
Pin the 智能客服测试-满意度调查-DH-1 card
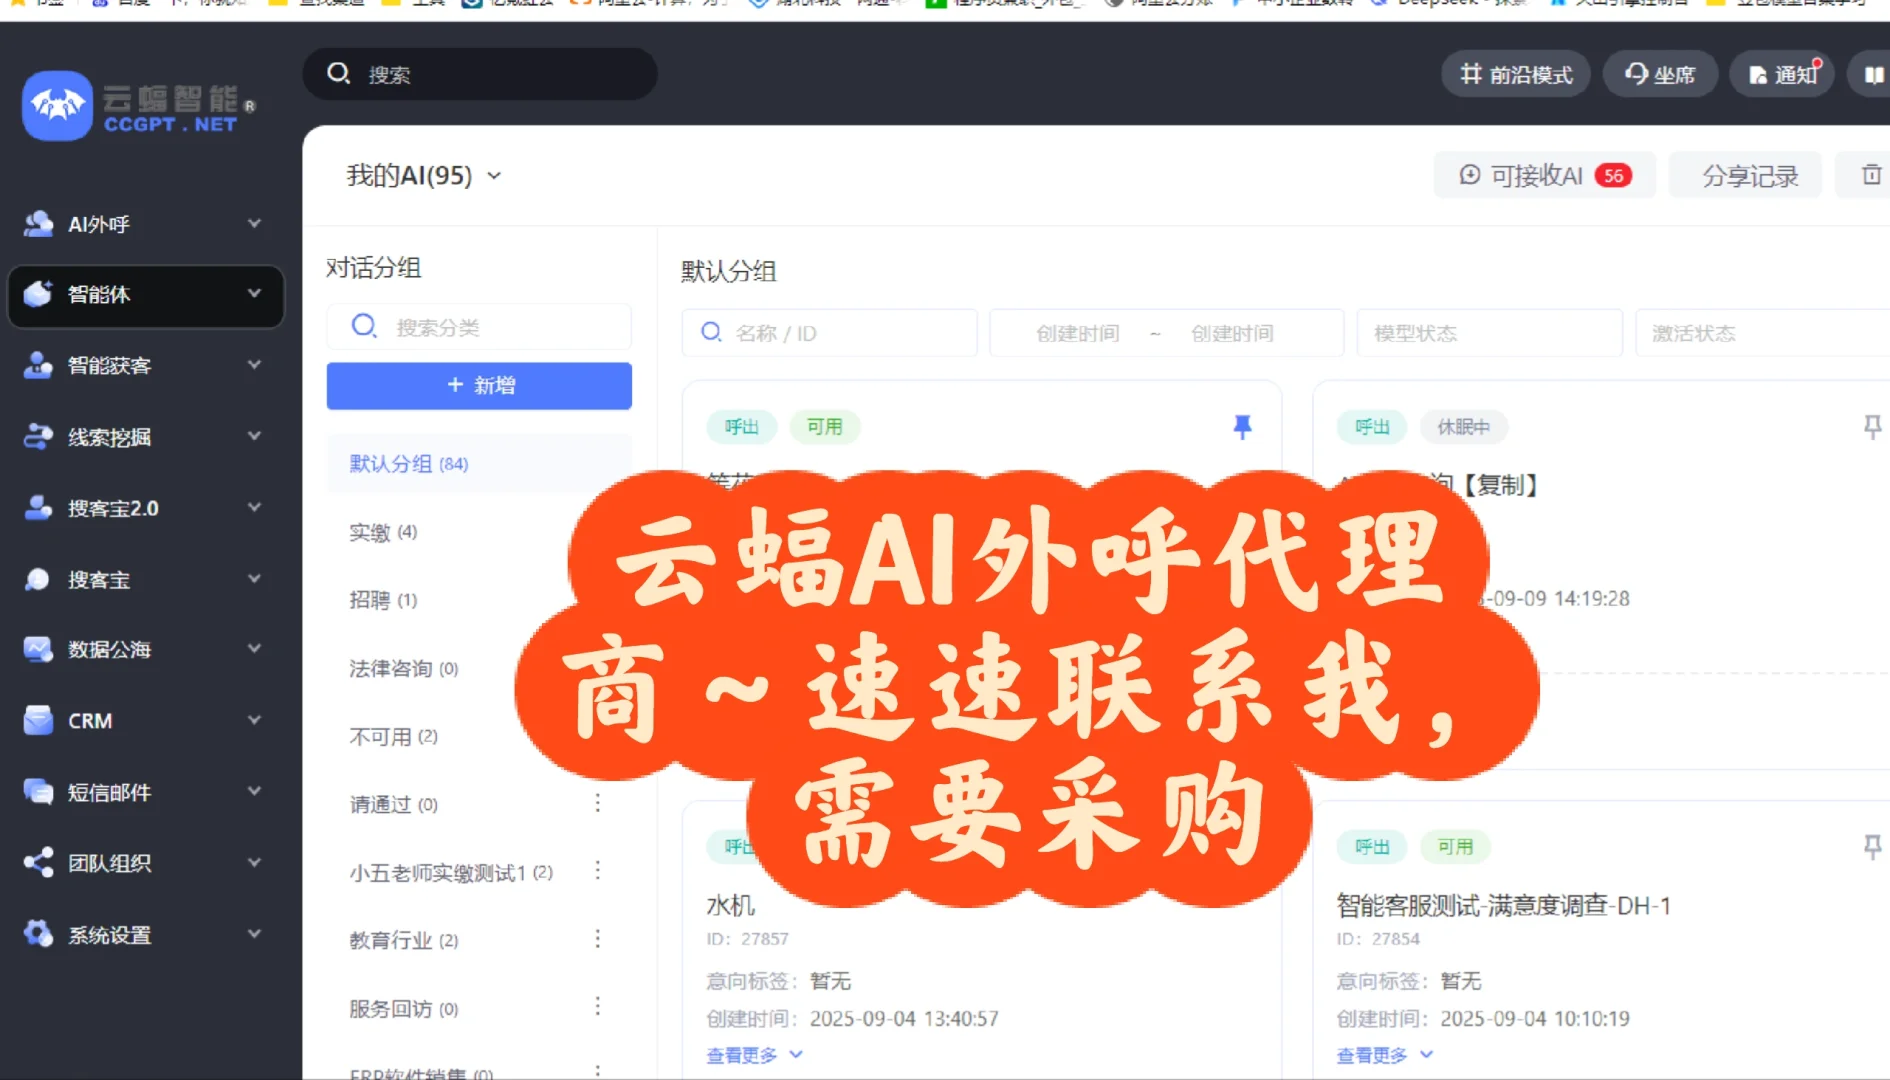pos(1871,847)
